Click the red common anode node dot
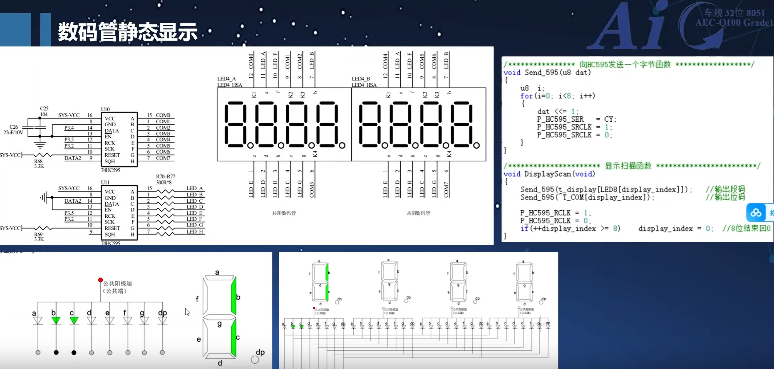The height and width of the screenshot is (369, 774). tap(100, 280)
